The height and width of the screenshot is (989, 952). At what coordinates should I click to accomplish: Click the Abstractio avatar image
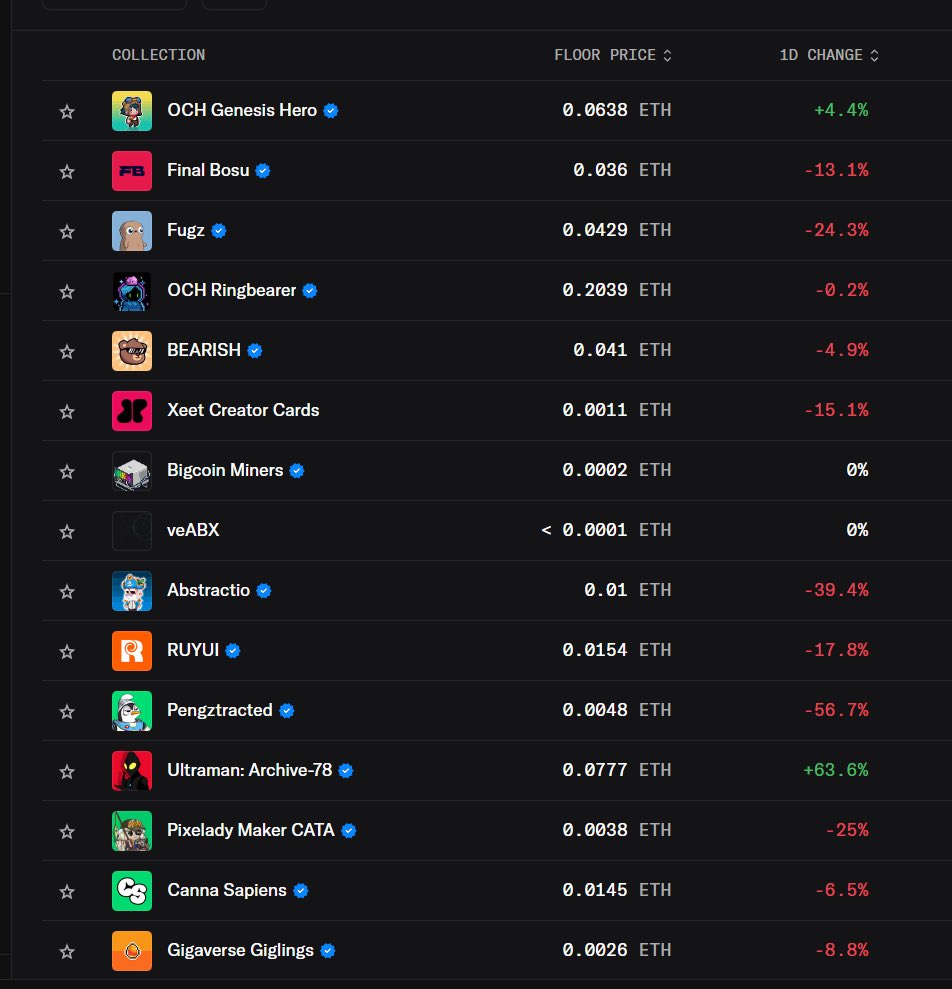(x=132, y=591)
